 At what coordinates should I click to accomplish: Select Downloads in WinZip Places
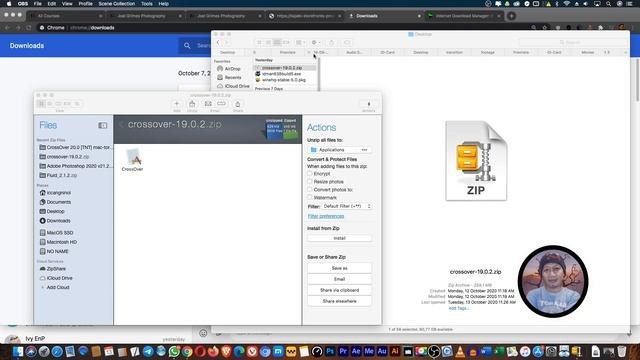pyautogui.click(x=55, y=221)
